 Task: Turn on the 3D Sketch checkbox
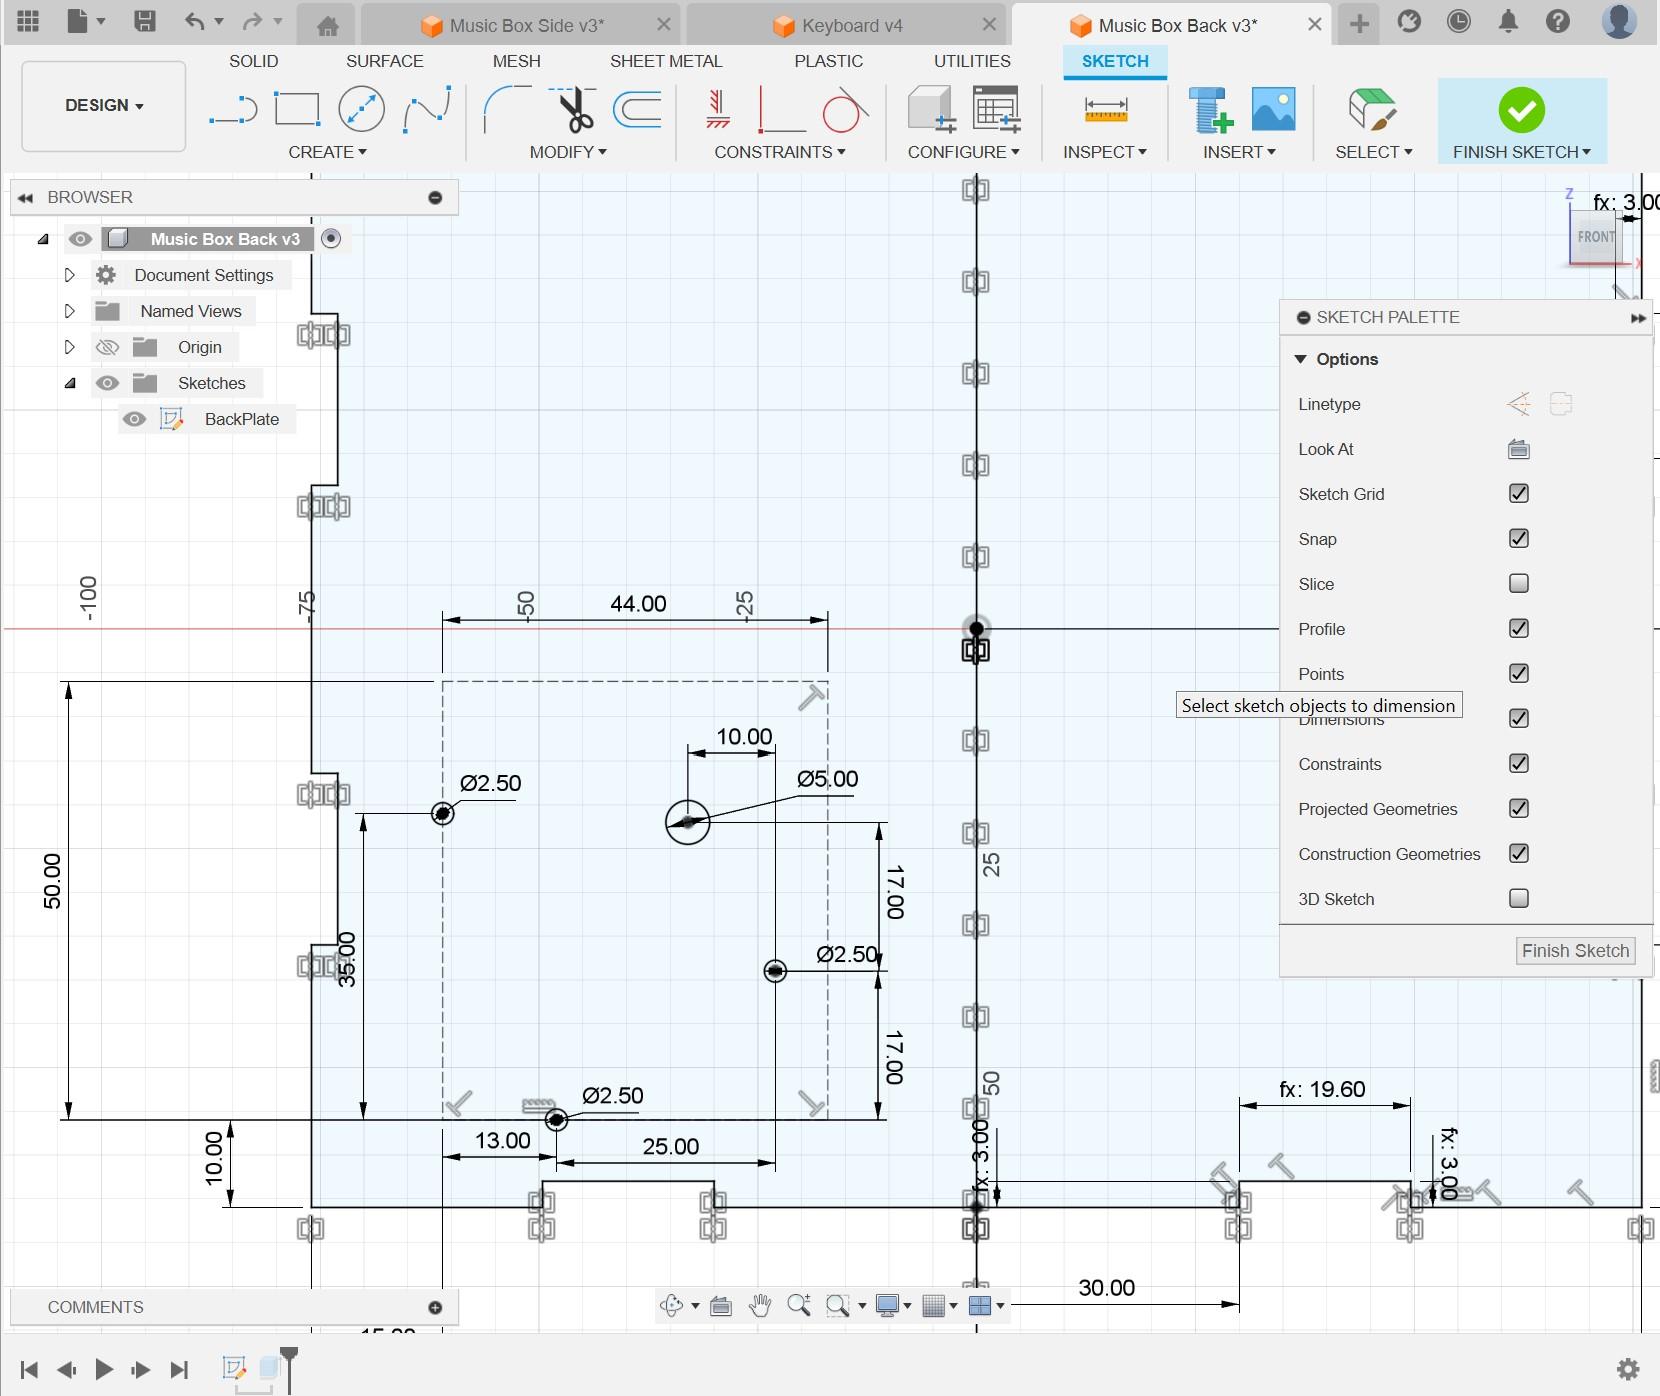pos(1518,899)
